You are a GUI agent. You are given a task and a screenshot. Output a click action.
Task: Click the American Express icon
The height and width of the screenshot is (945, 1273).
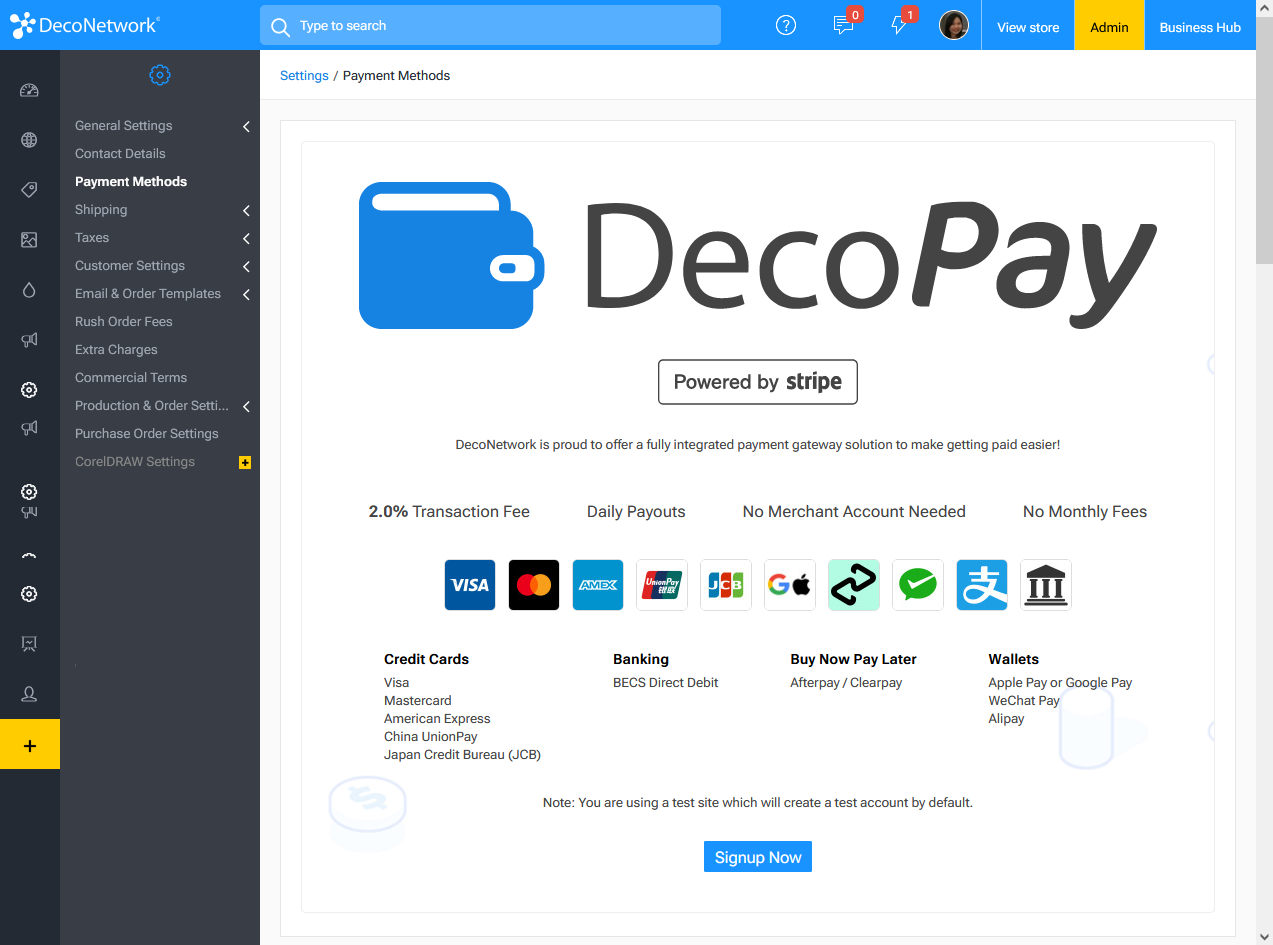click(598, 585)
